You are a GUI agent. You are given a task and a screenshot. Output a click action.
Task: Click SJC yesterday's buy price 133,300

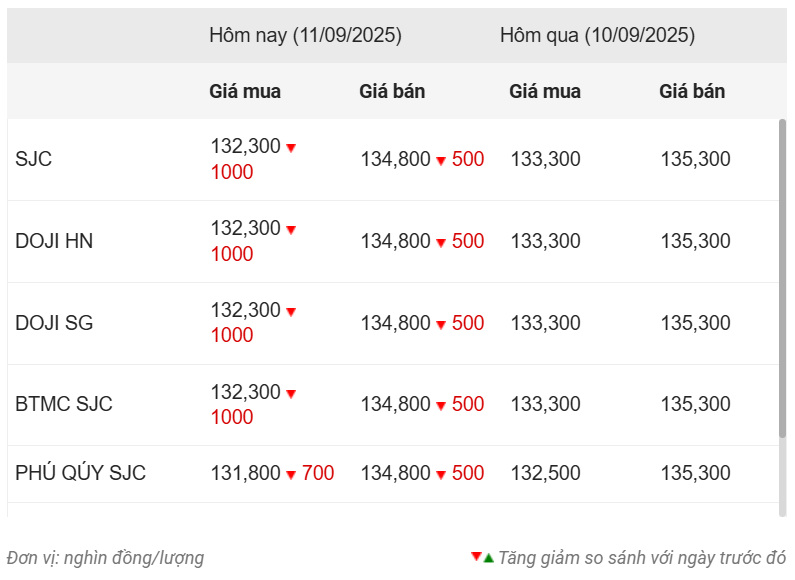tap(545, 159)
